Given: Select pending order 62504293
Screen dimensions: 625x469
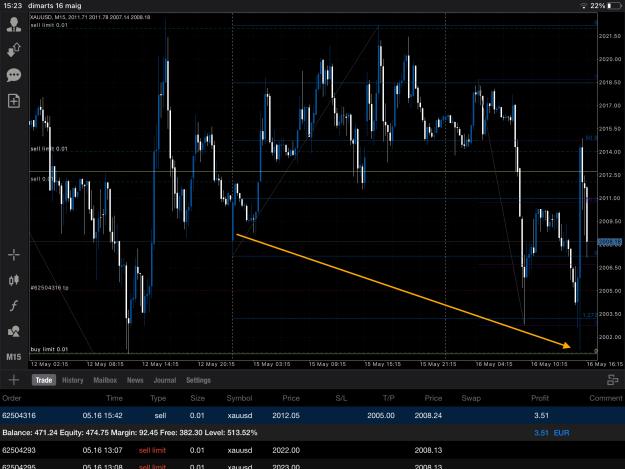Looking at the screenshot, I should (312, 450).
